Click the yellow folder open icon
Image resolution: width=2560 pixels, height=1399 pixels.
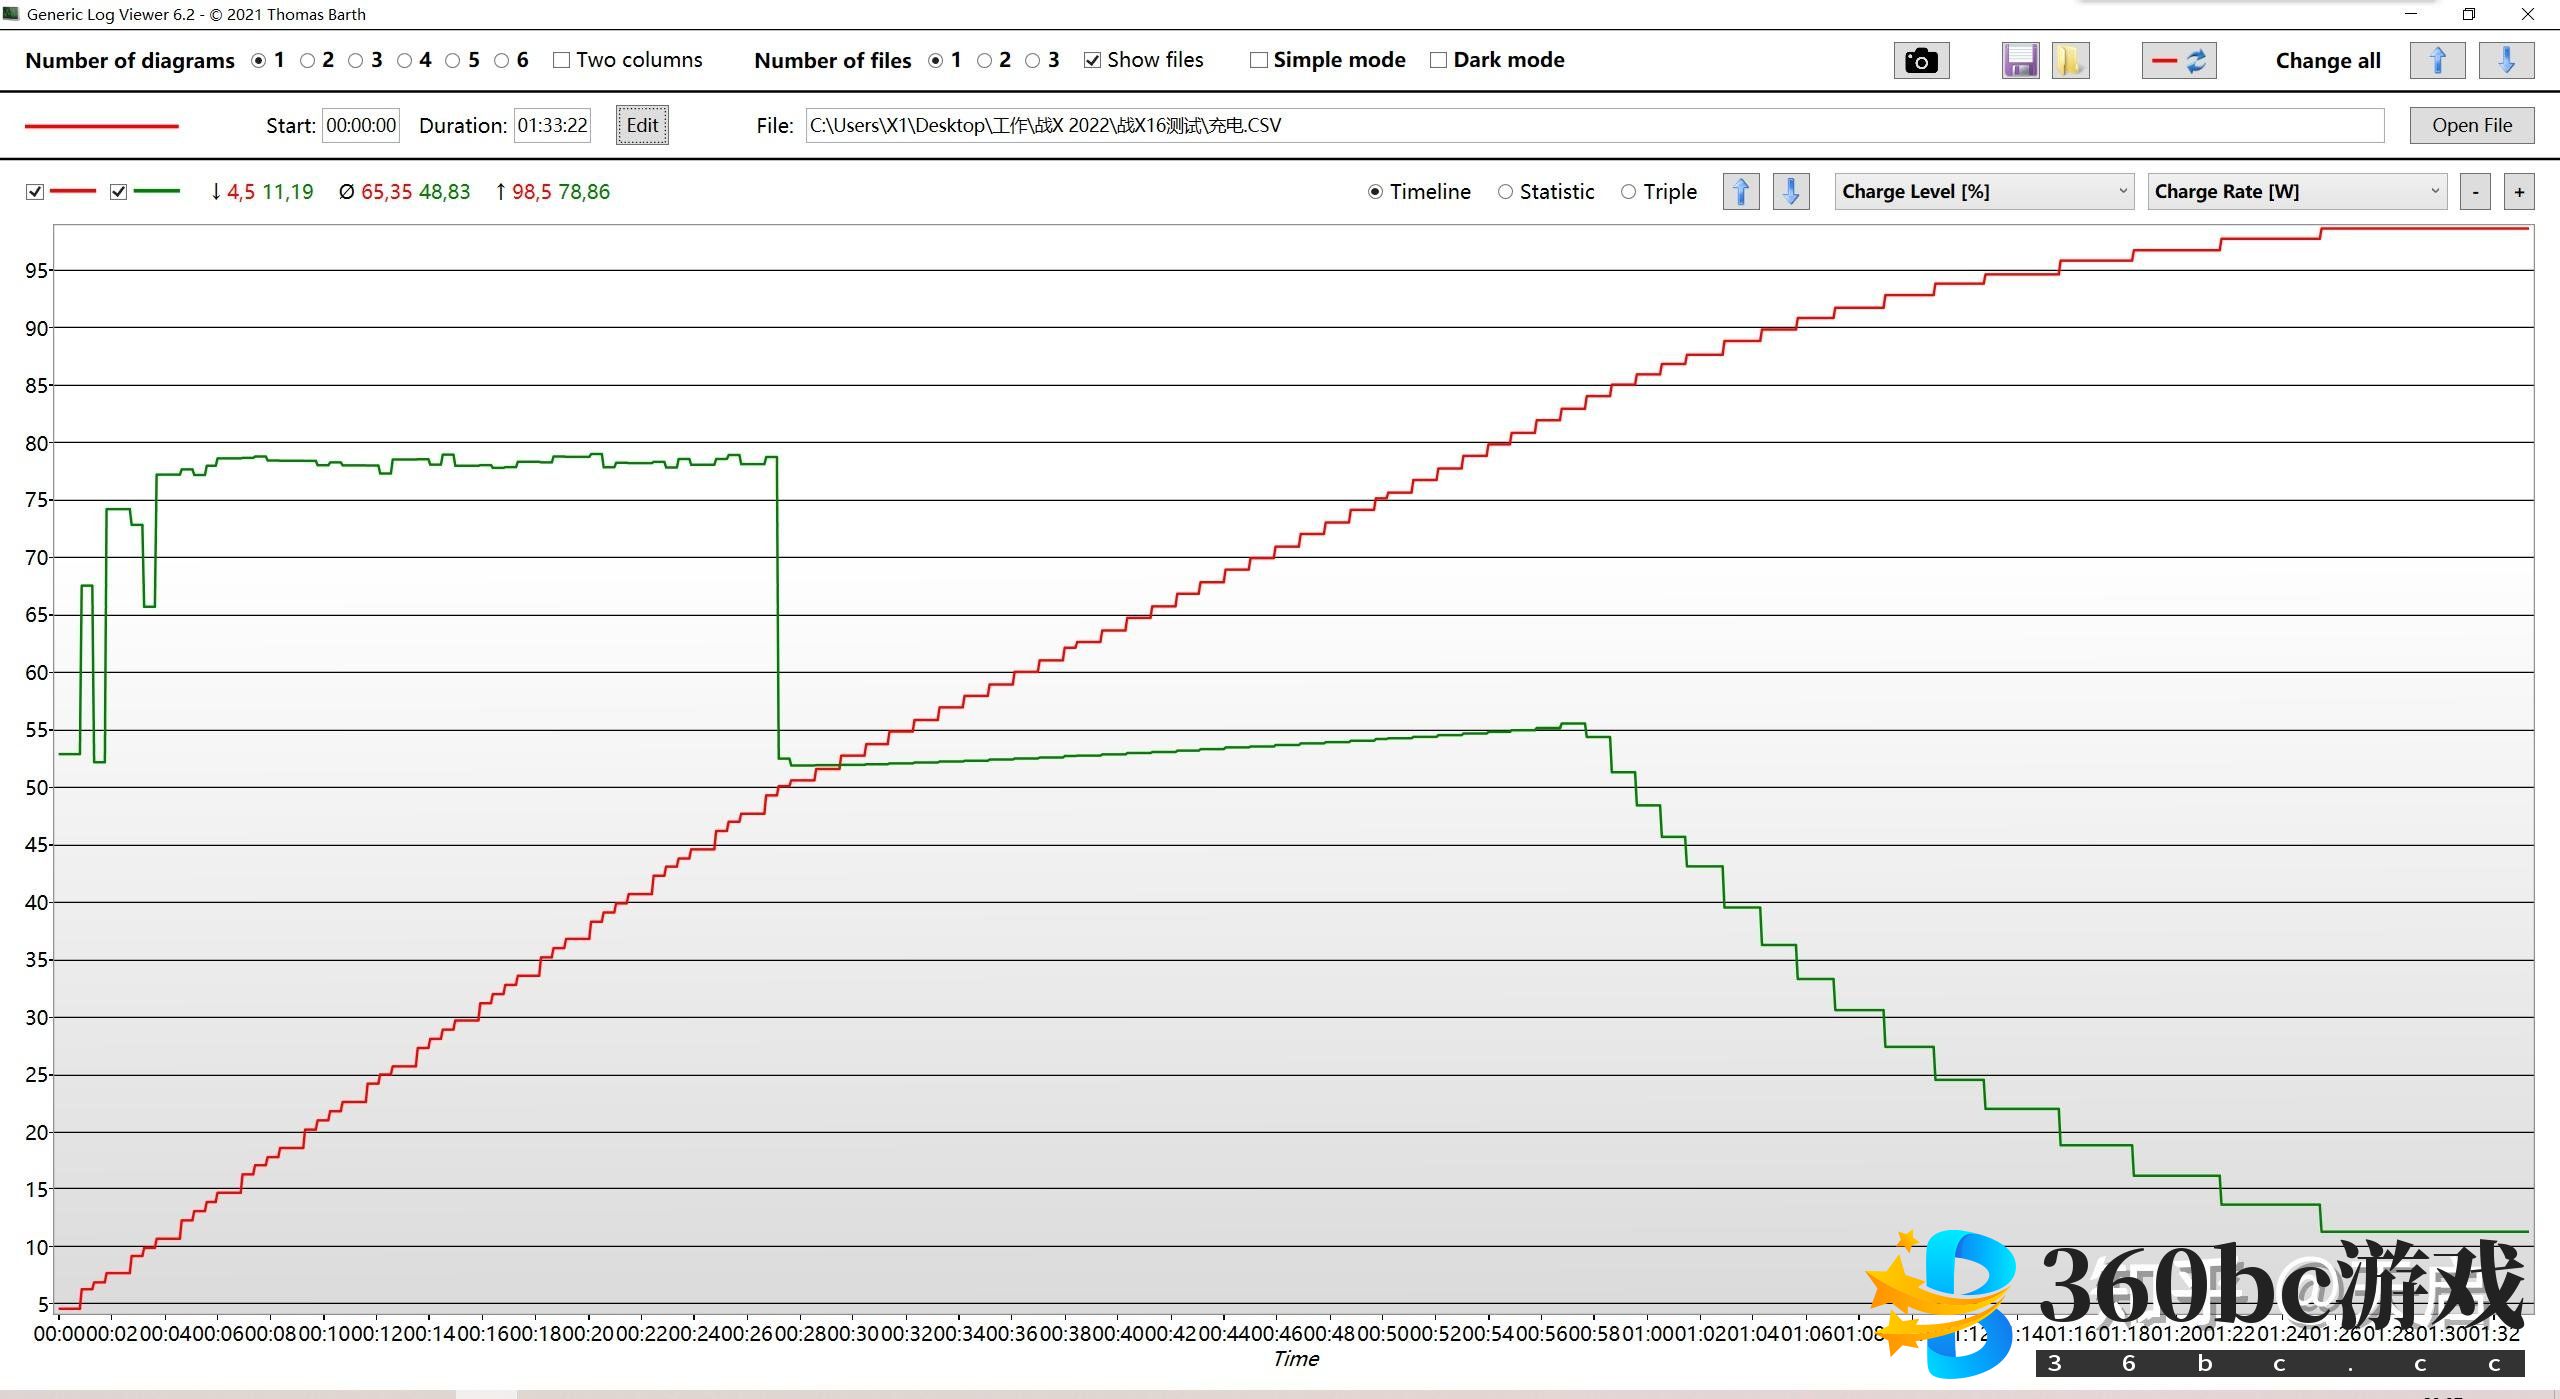pyautogui.click(x=2069, y=61)
